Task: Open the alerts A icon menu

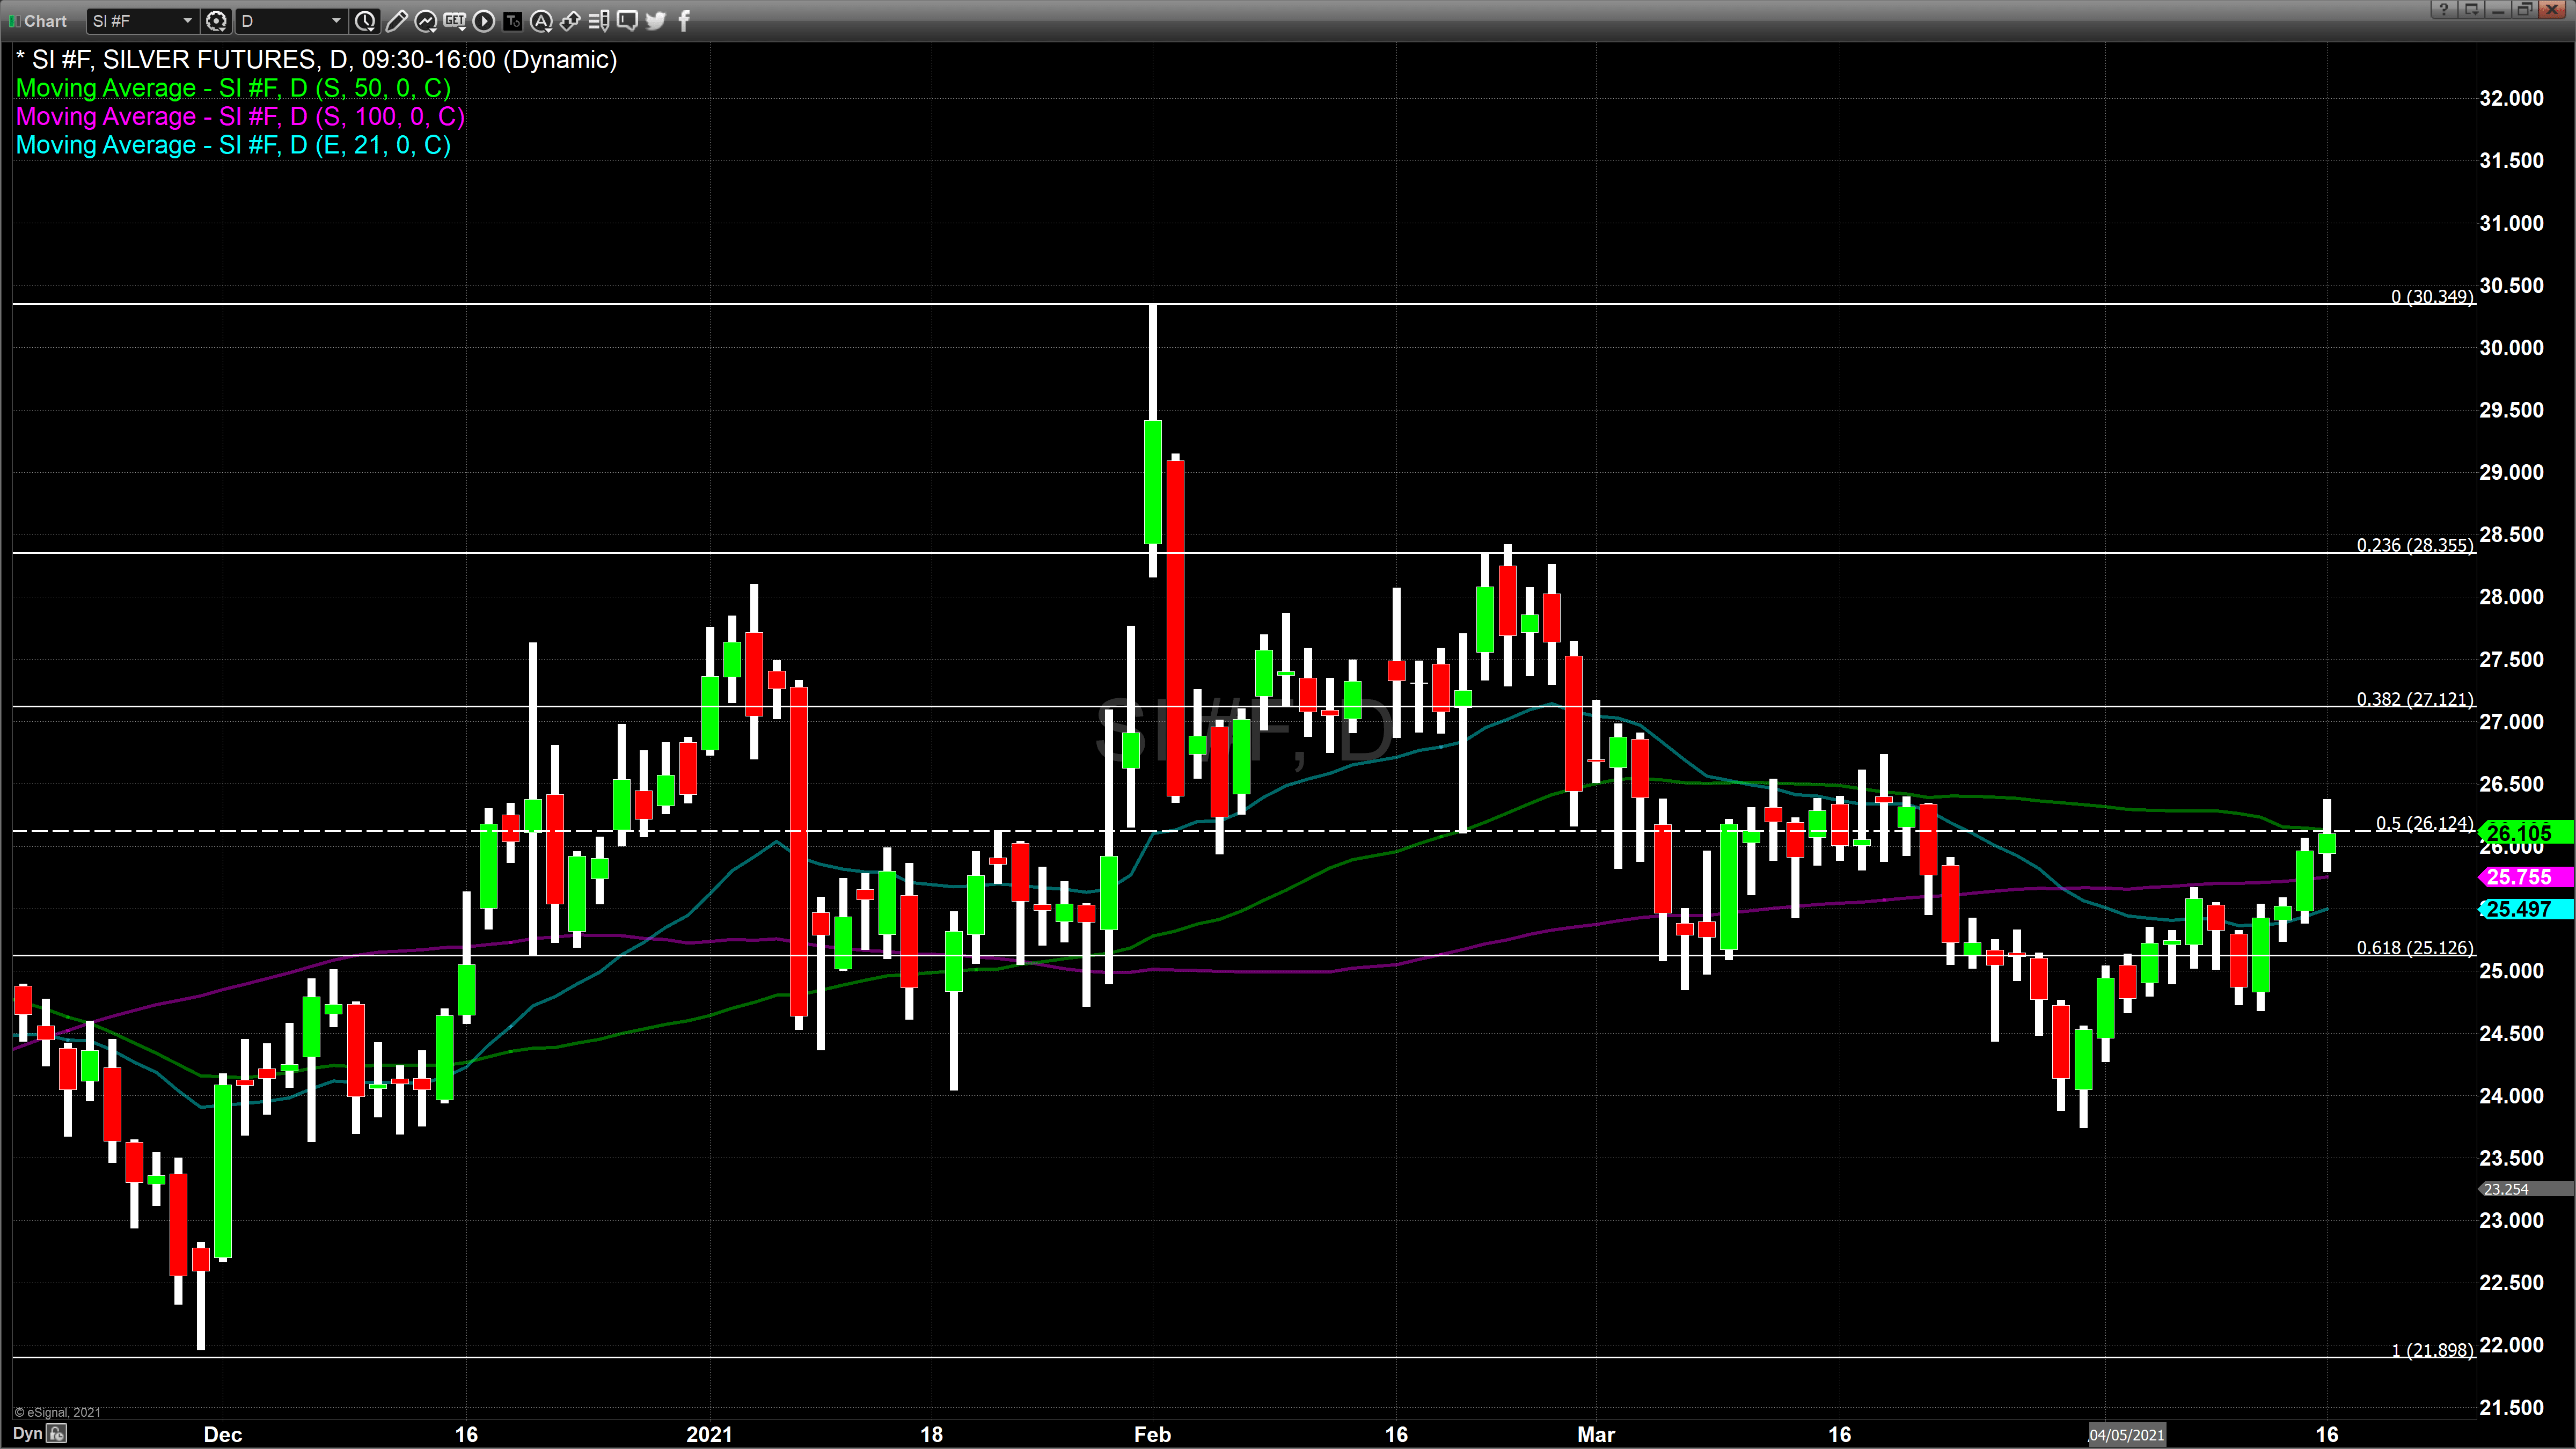Action: point(541,20)
